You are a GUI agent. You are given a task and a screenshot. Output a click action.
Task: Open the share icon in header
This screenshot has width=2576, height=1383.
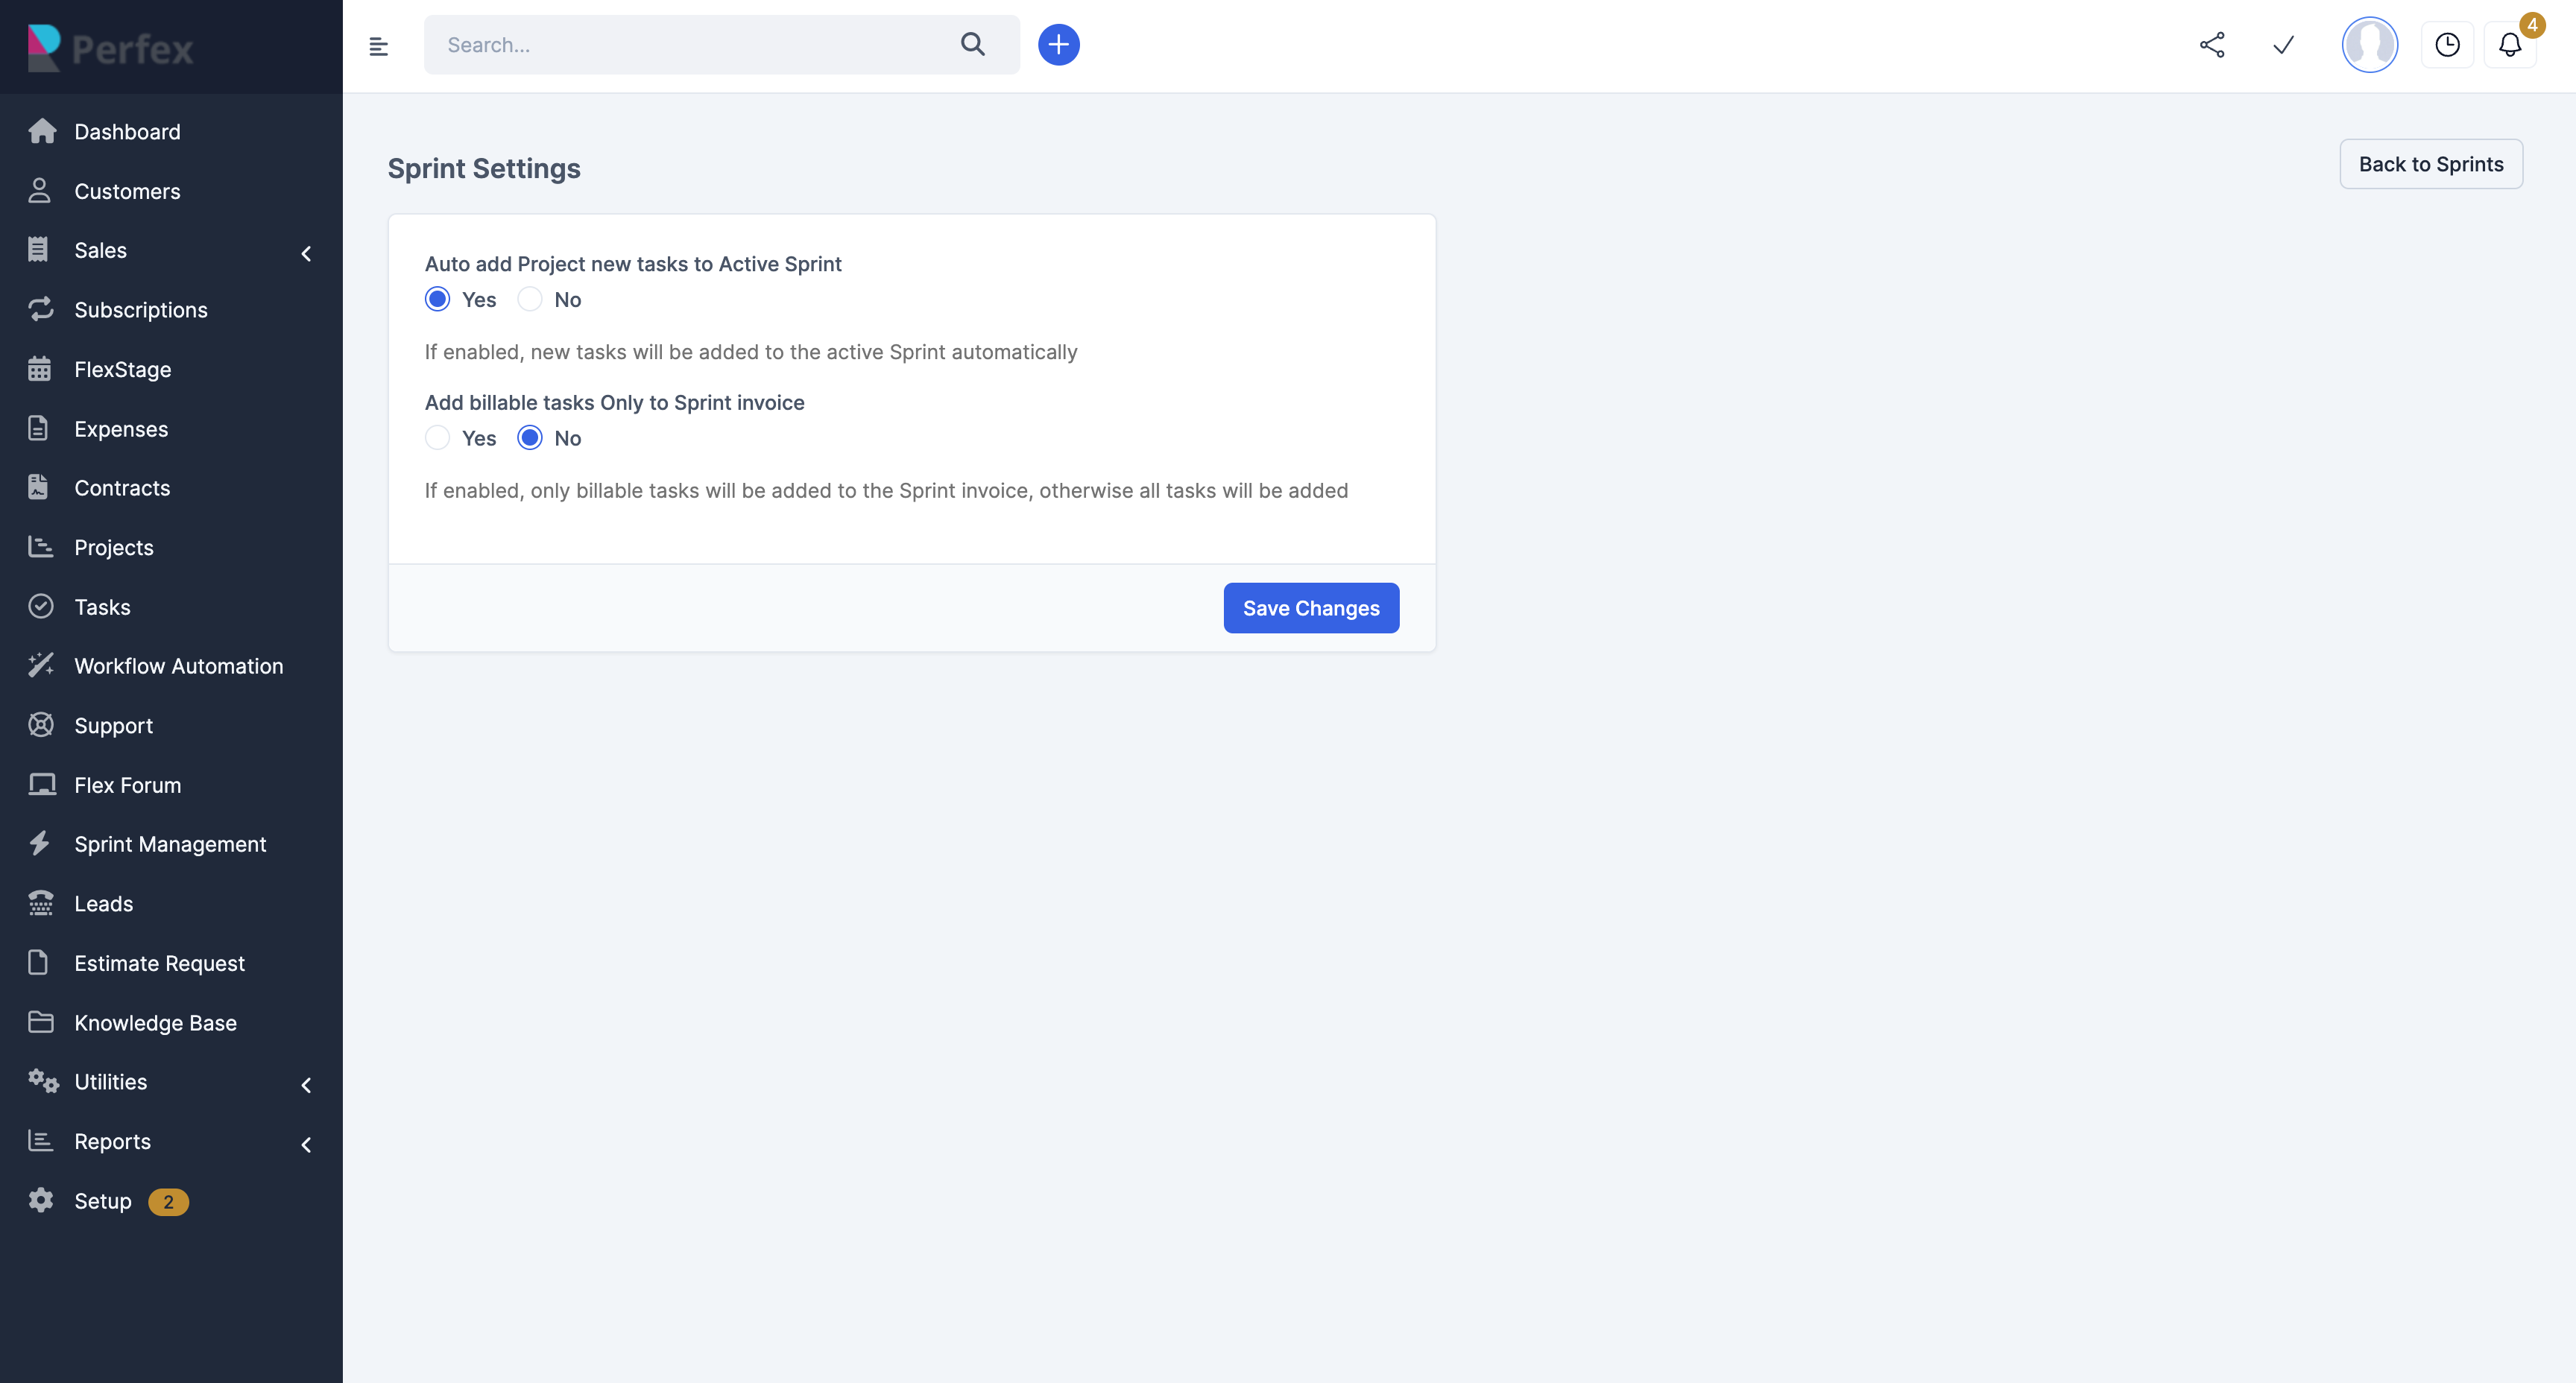(2212, 45)
